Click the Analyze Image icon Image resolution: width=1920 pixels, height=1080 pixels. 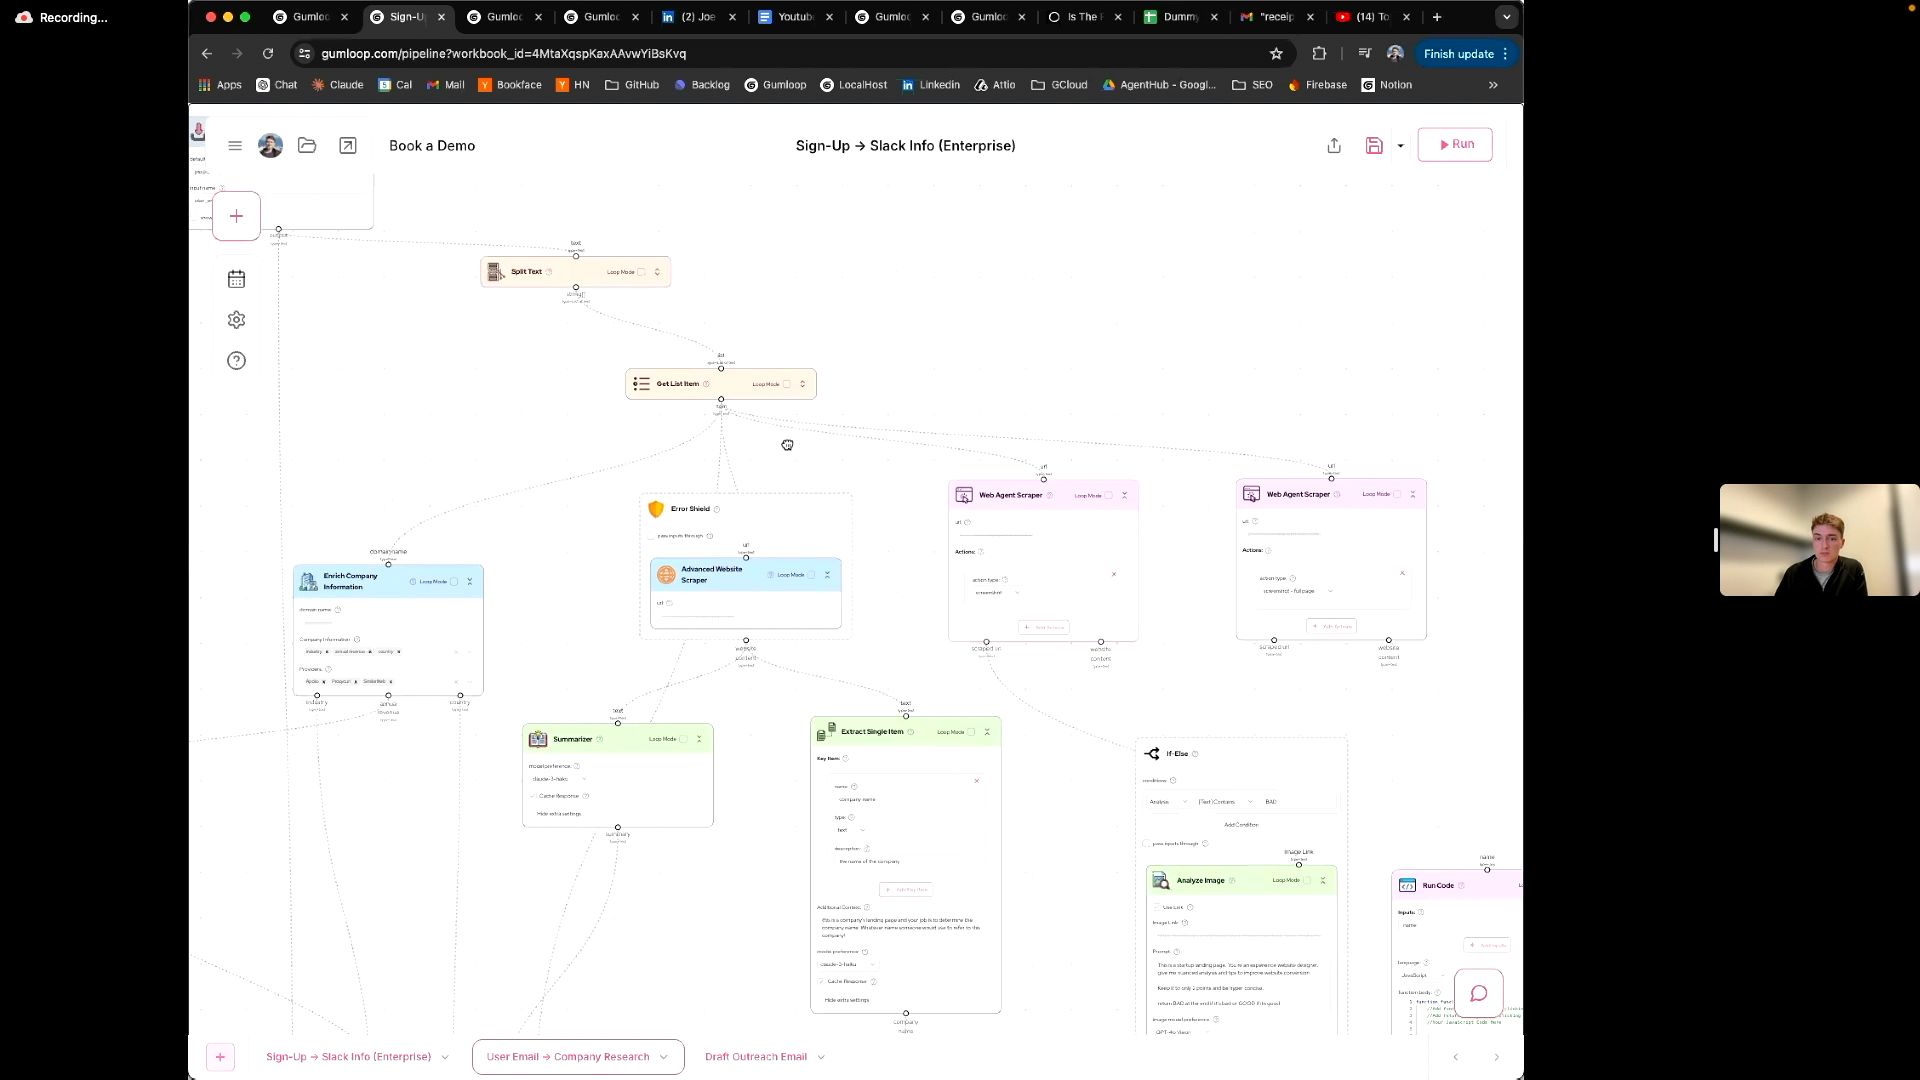tap(1161, 881)
